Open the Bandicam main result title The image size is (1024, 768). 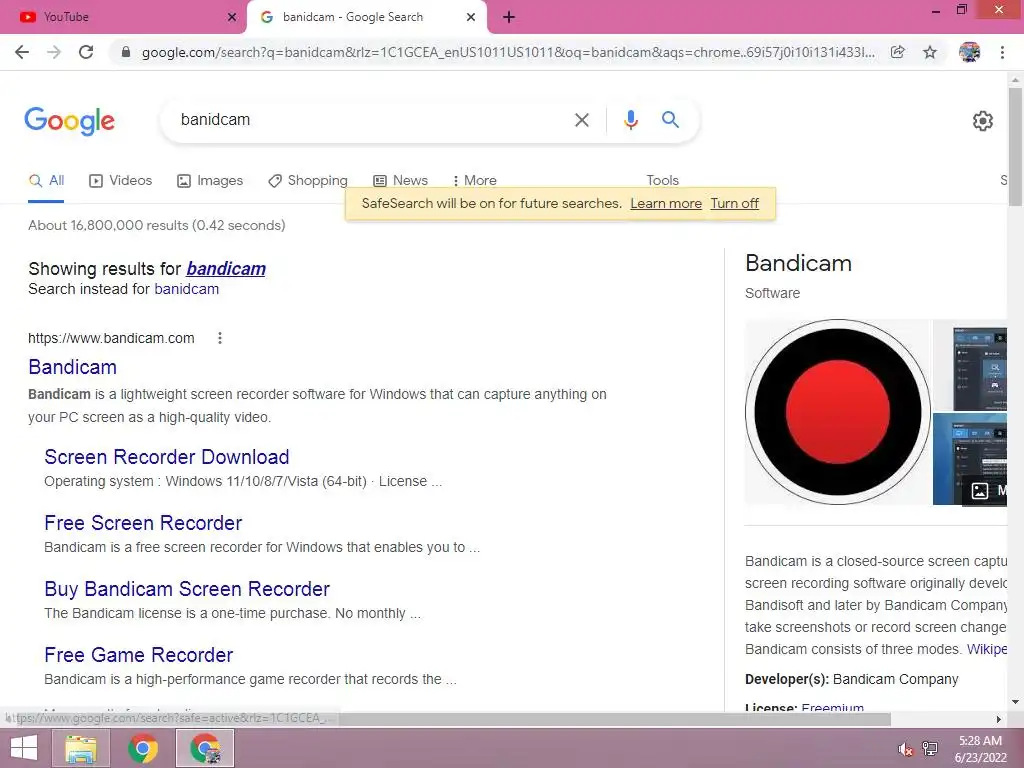point(72,367)
